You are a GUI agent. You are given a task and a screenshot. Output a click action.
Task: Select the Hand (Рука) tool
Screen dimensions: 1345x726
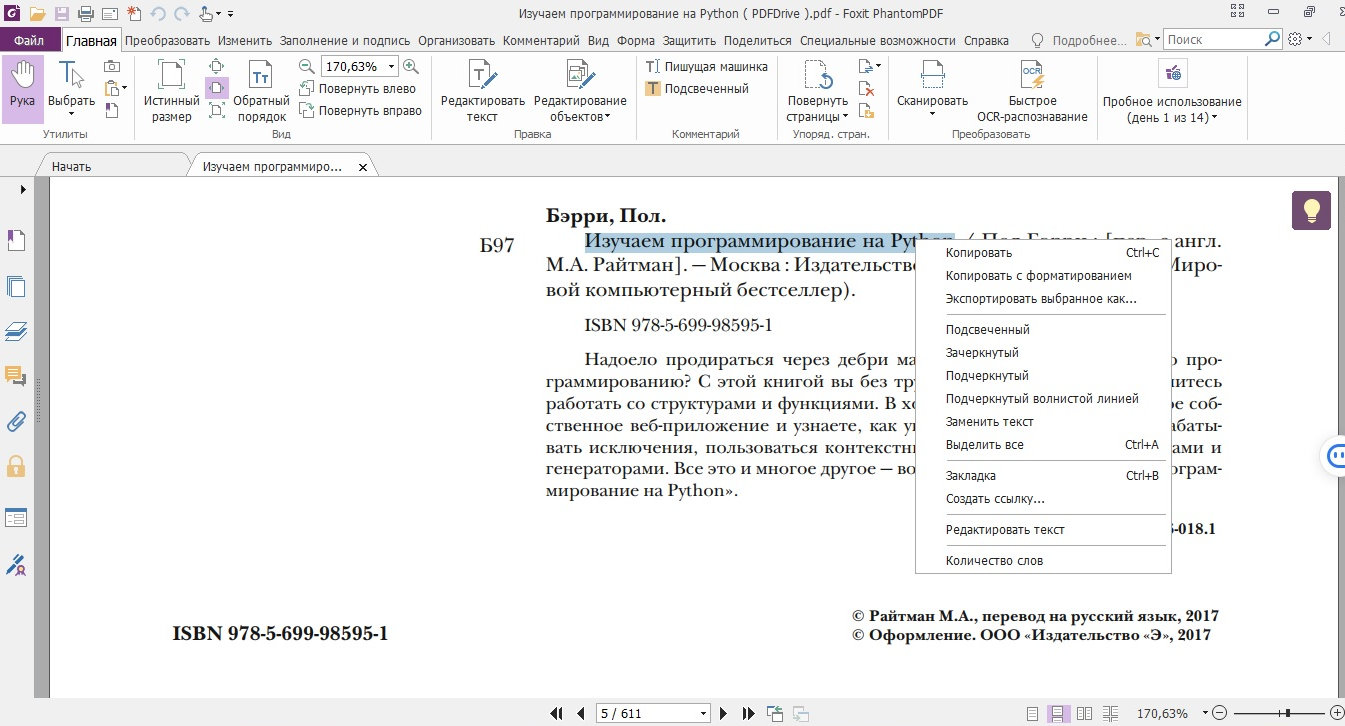(x=22, y=88)
